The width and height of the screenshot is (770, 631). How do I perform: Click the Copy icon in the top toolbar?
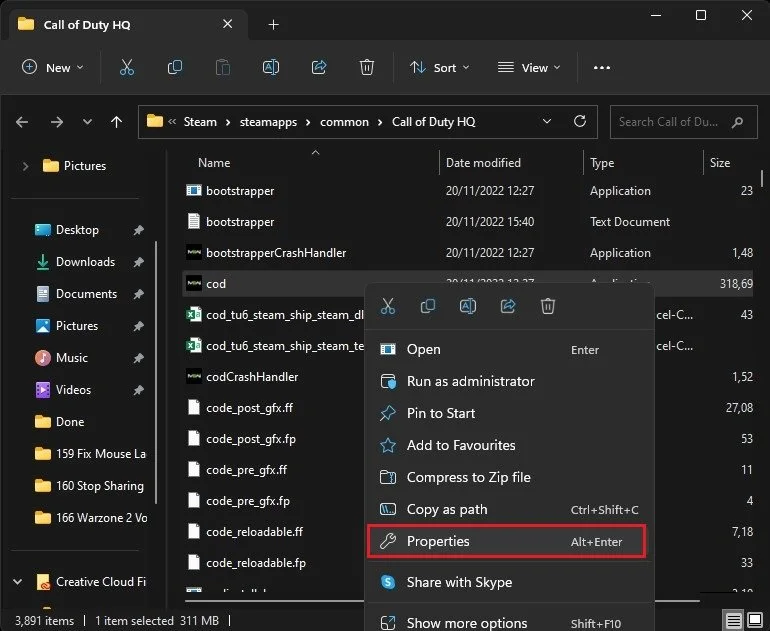pos(175,67)
